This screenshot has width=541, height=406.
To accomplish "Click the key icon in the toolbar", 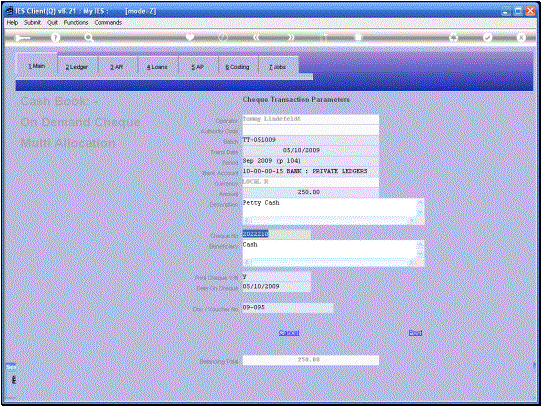I will pos(22,38).
